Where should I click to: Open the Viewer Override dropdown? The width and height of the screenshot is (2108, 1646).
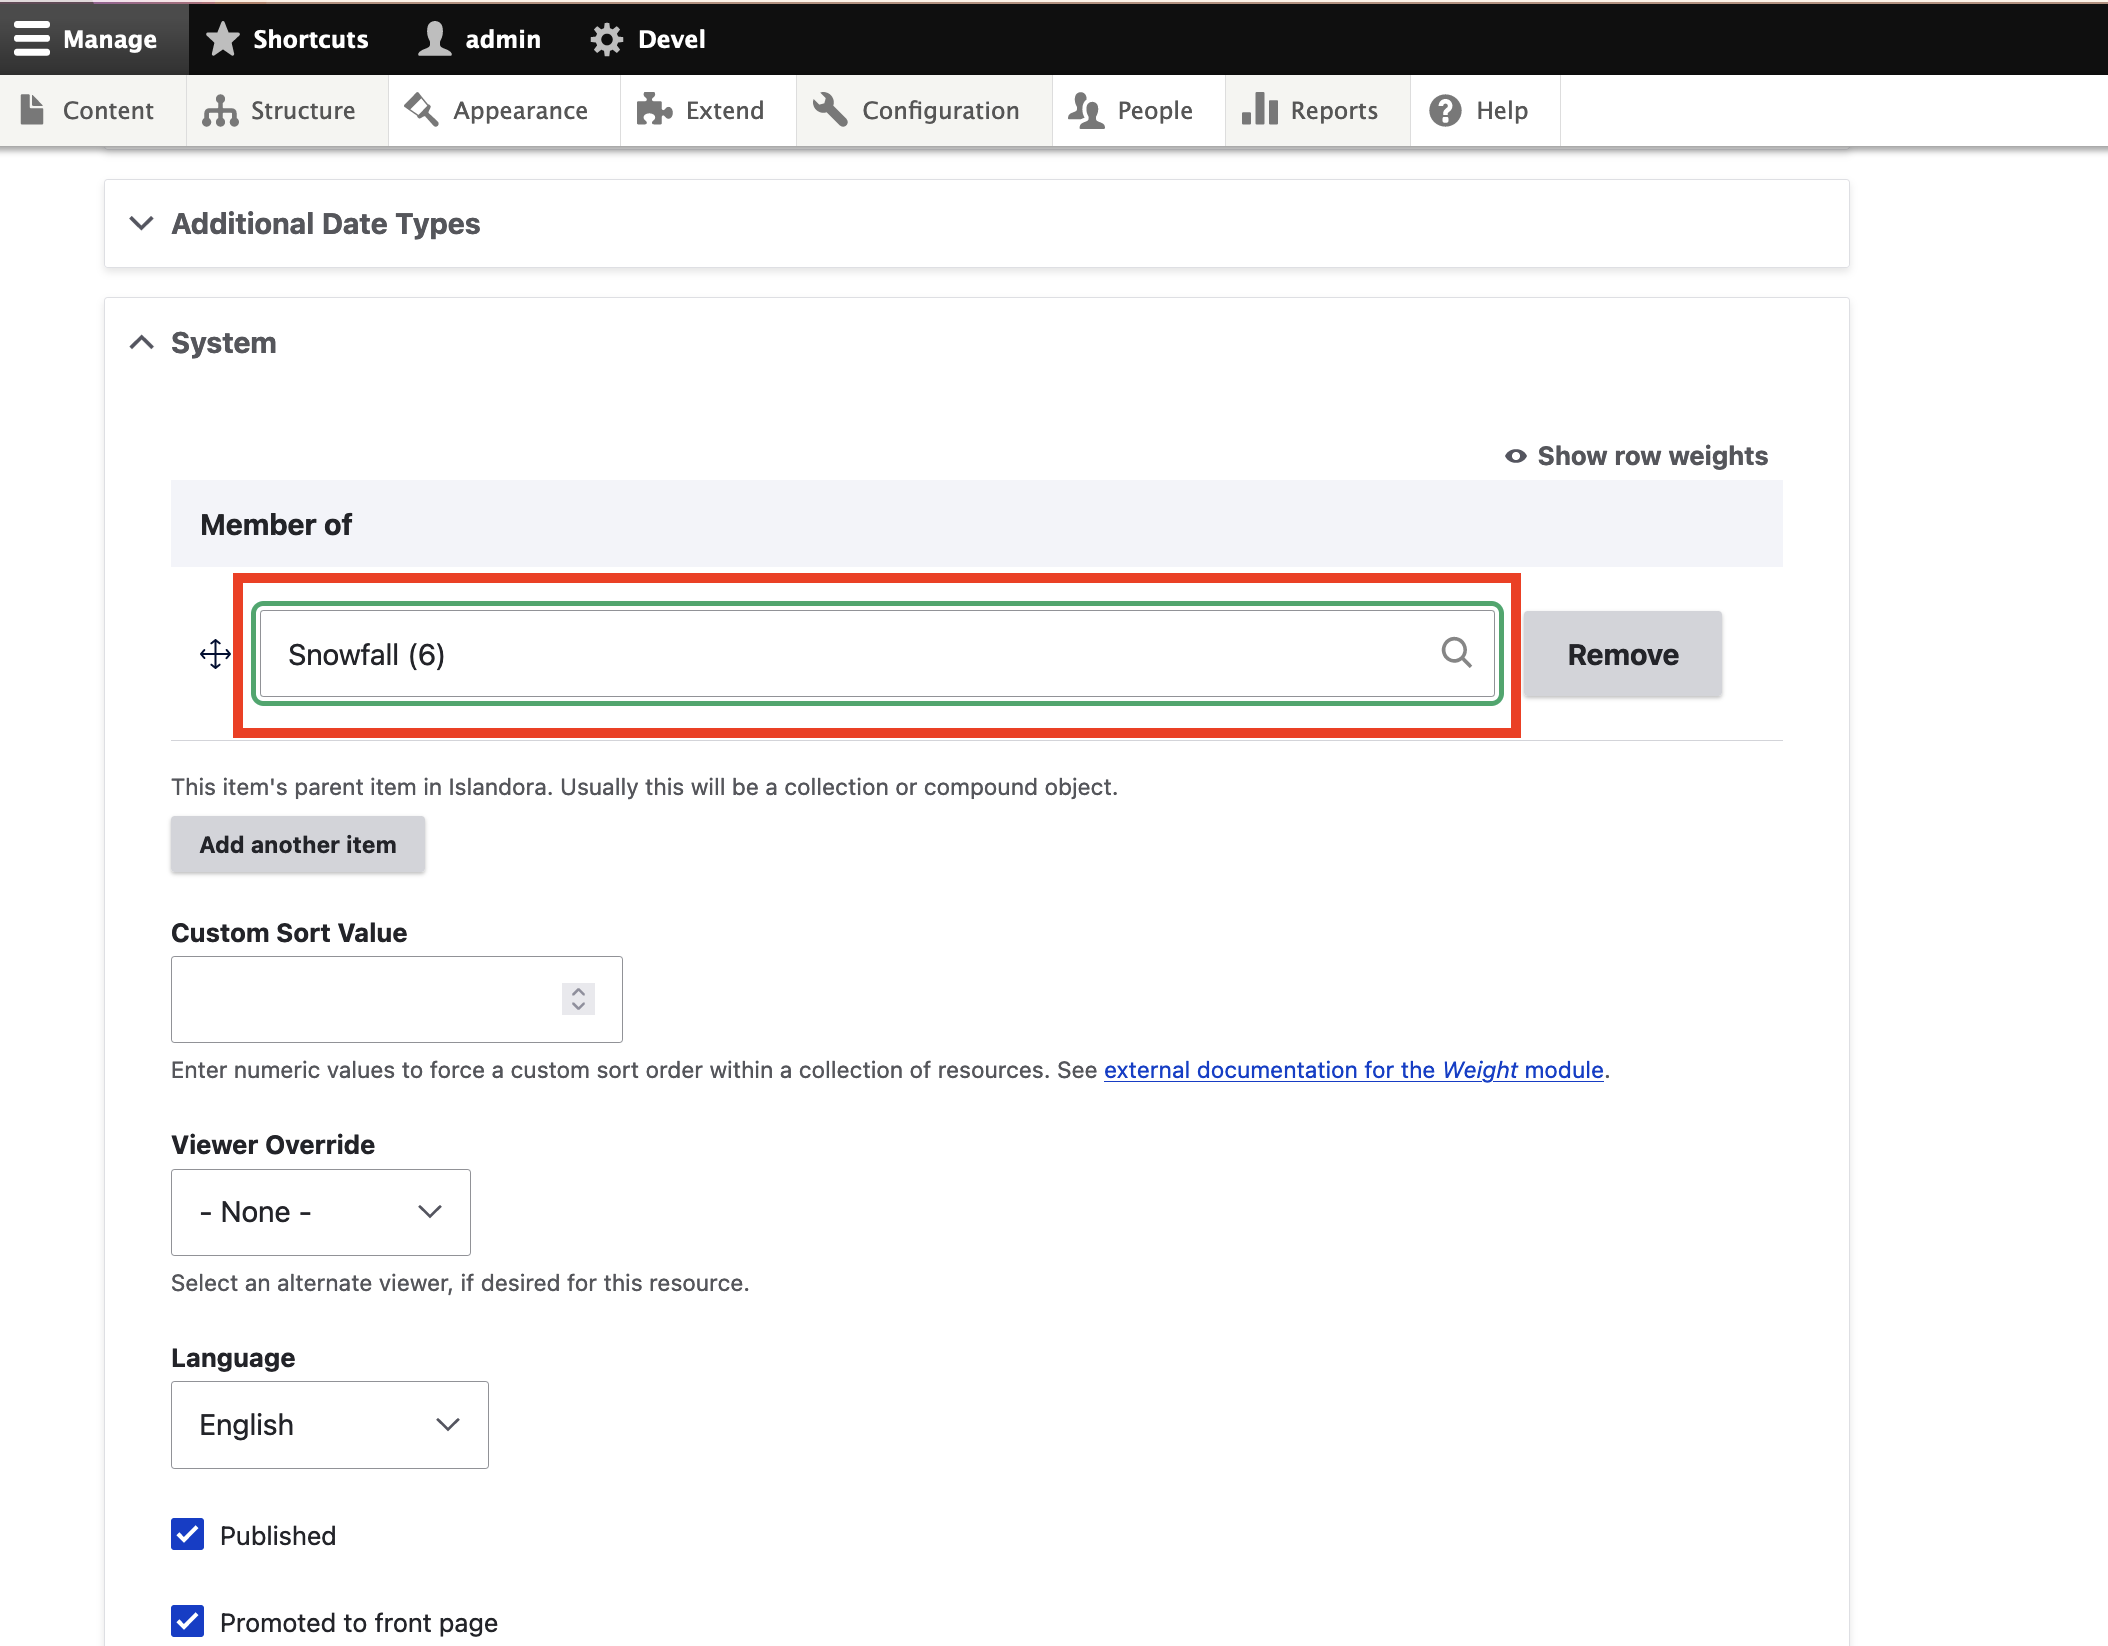pyautogui.click(x=320, y=1212)
